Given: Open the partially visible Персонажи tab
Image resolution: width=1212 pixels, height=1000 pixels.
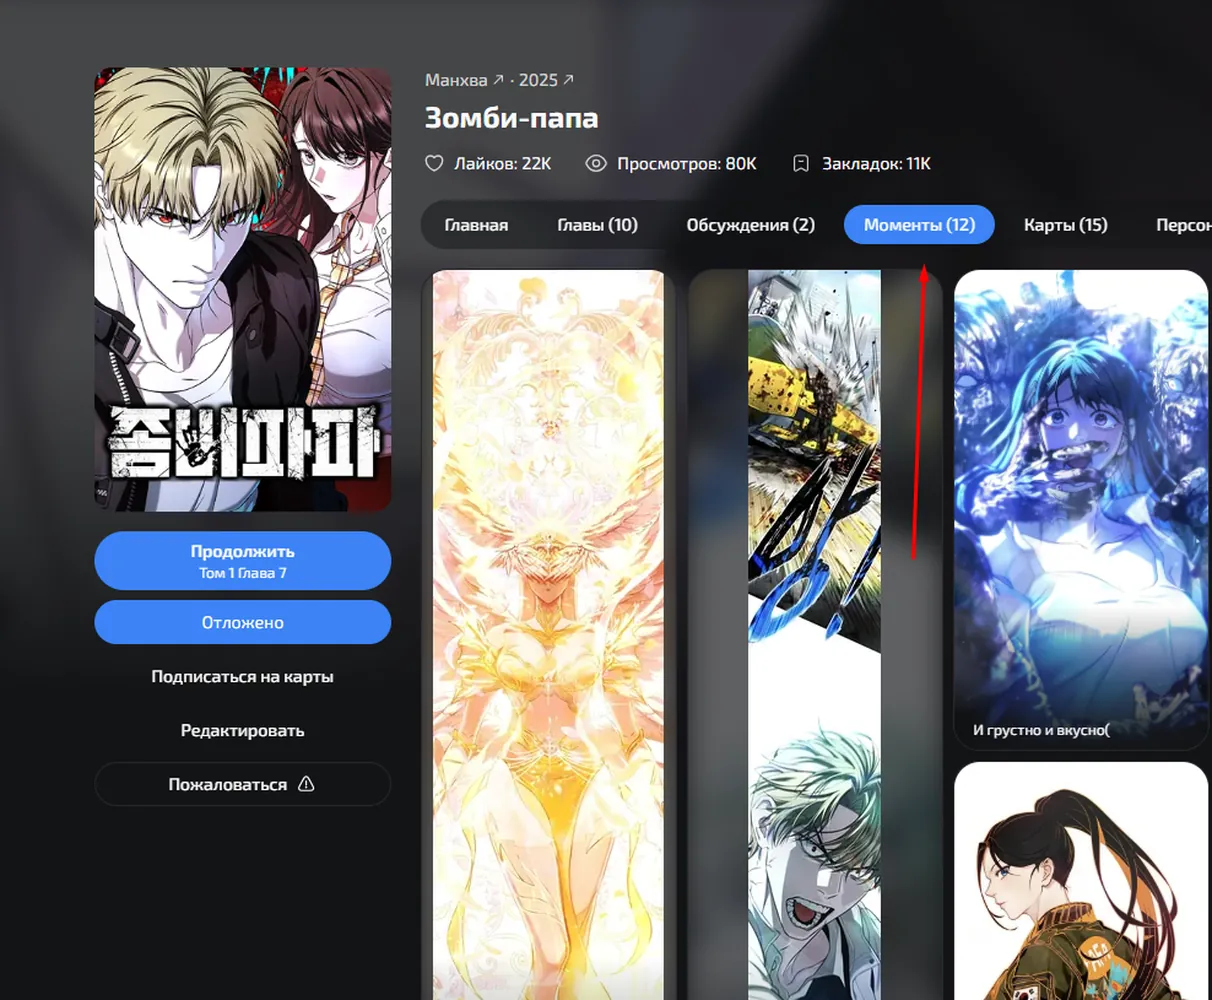Looking at the screenshot, I should [1183, 225].
